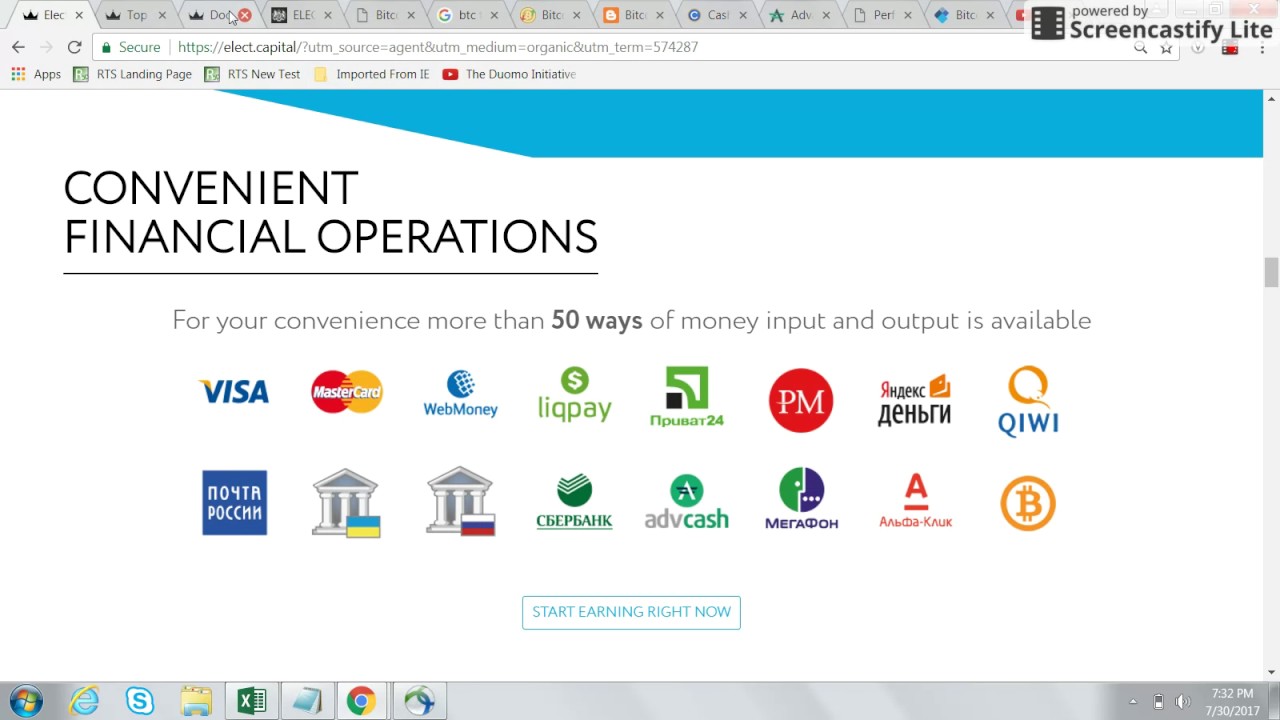Image resolution: width=1280 pixels, height=720 pixels.
Task: Select the WebMoney payment icon
Action: coord(460,393)
